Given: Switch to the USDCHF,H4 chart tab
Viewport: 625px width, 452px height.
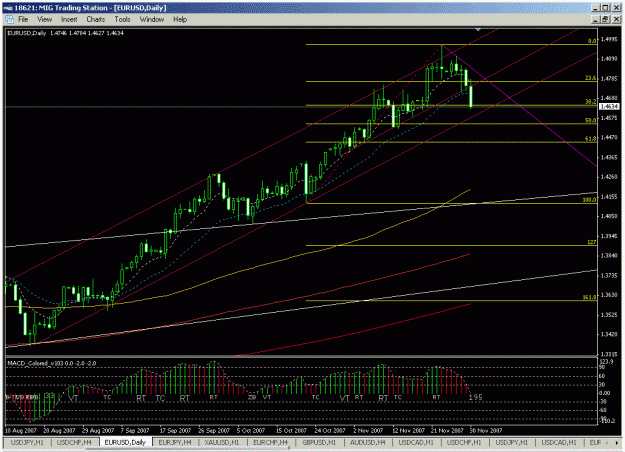Looking at the screenshot, I should pos(74,442).
